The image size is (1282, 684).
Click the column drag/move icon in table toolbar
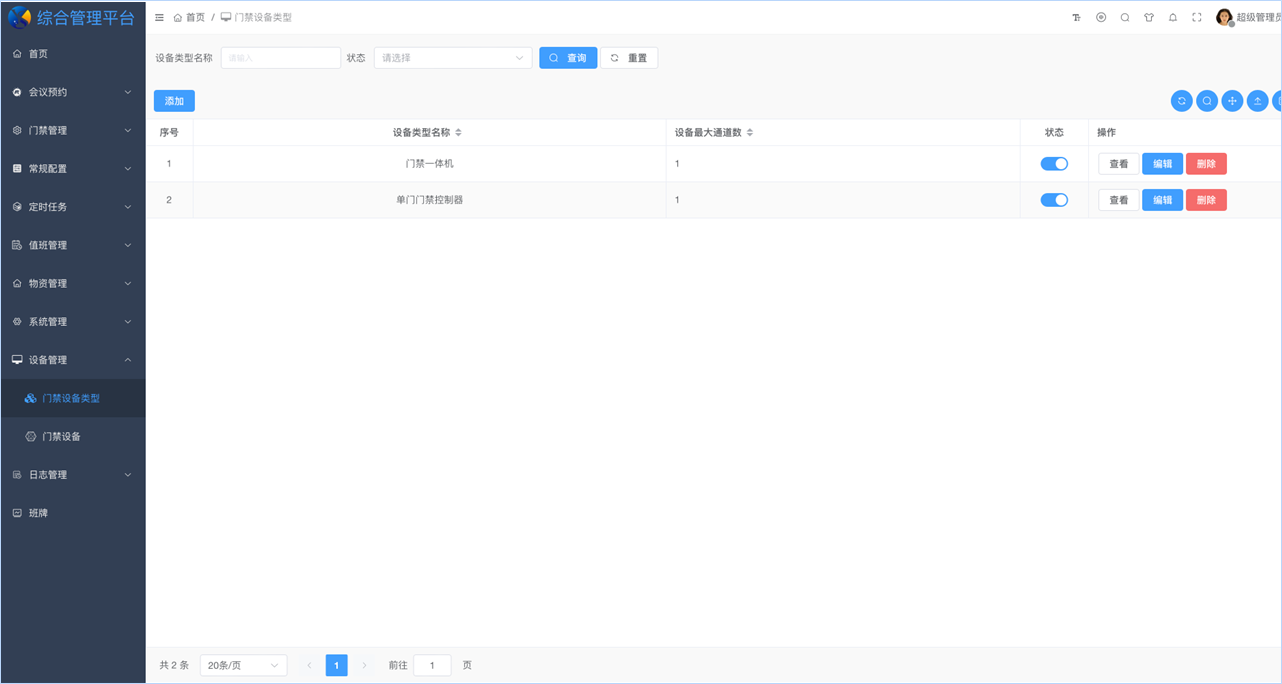coord(1232,101)
